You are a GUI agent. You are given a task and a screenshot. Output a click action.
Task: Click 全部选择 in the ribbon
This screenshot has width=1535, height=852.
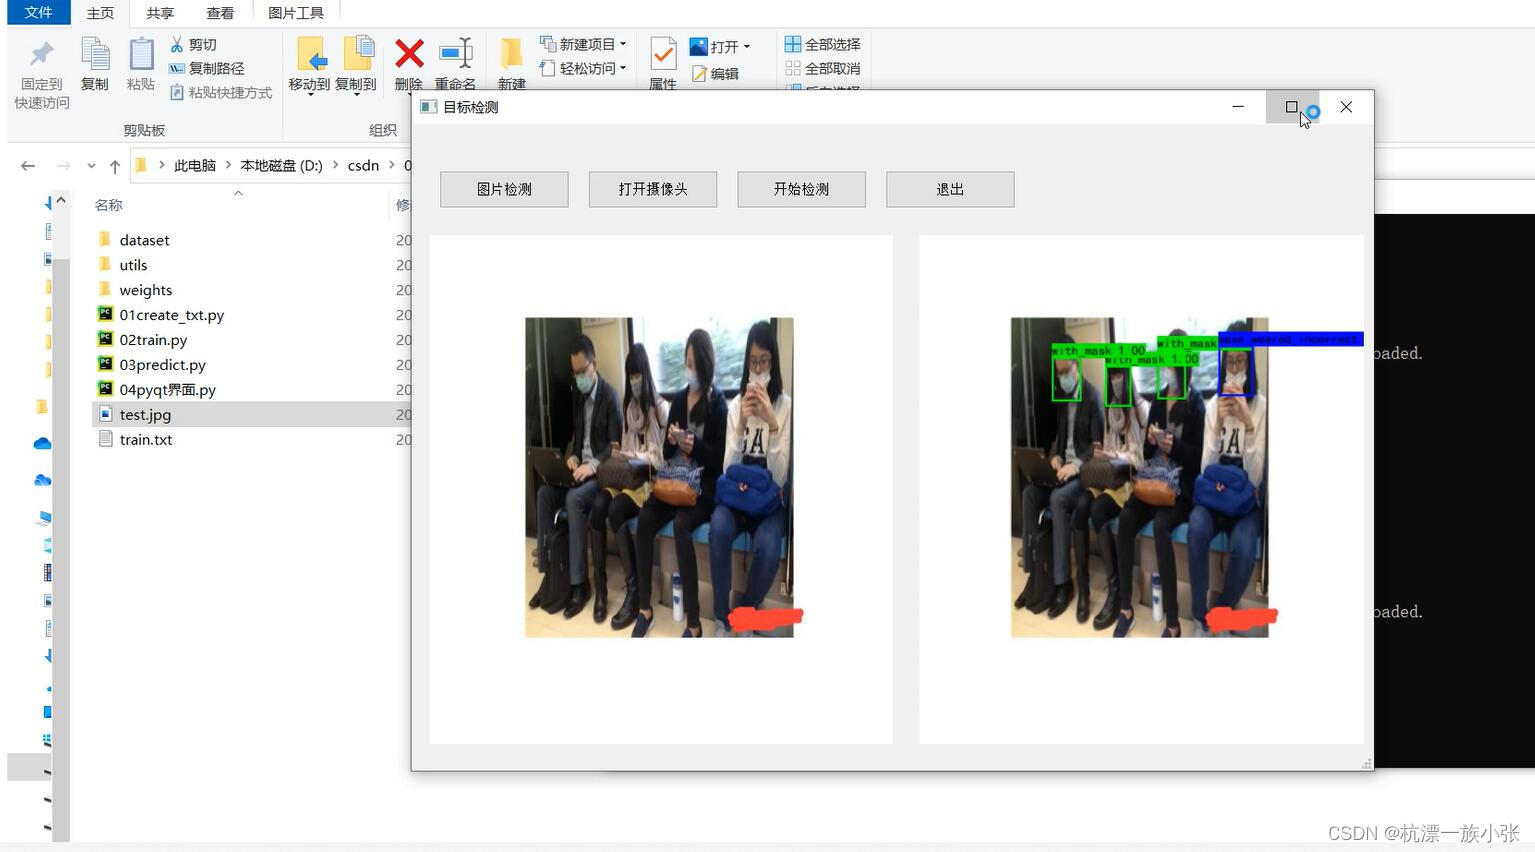tap(823, 44)
